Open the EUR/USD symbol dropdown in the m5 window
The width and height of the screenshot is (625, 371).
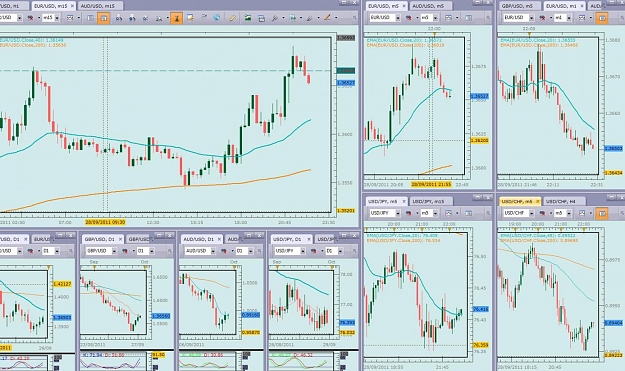tap(397, 18)
